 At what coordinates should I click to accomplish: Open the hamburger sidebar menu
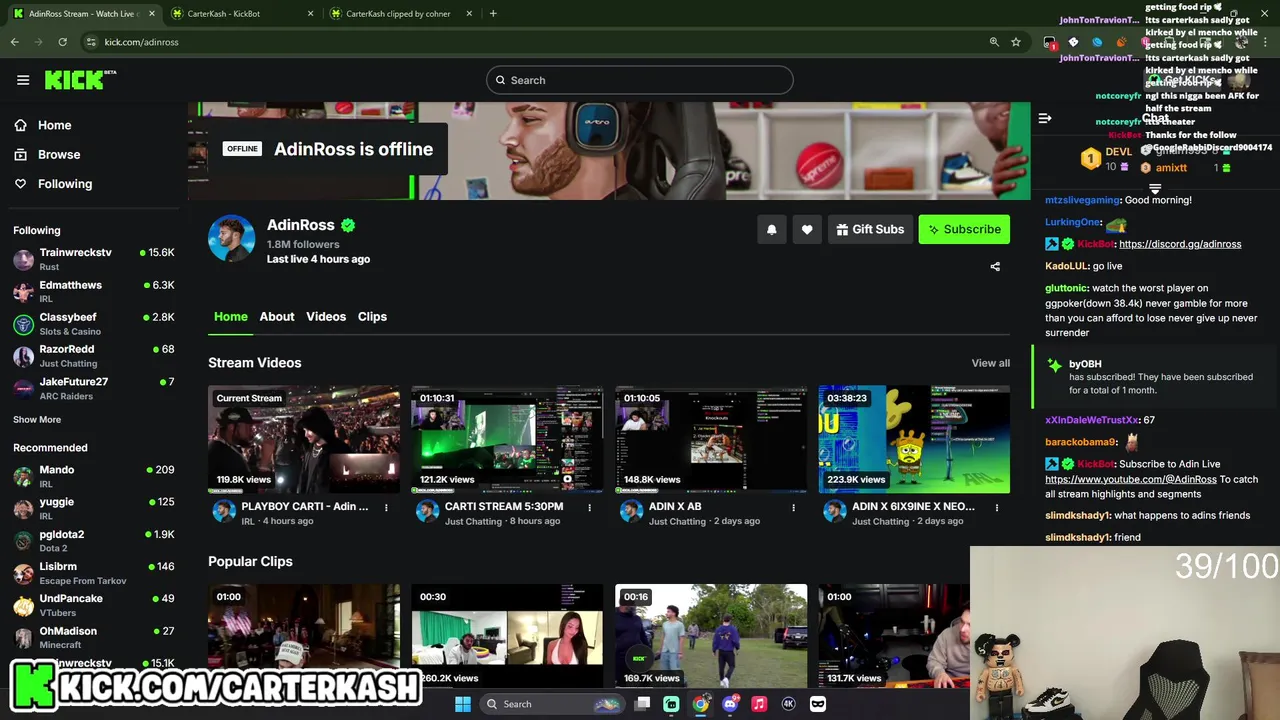23,80
